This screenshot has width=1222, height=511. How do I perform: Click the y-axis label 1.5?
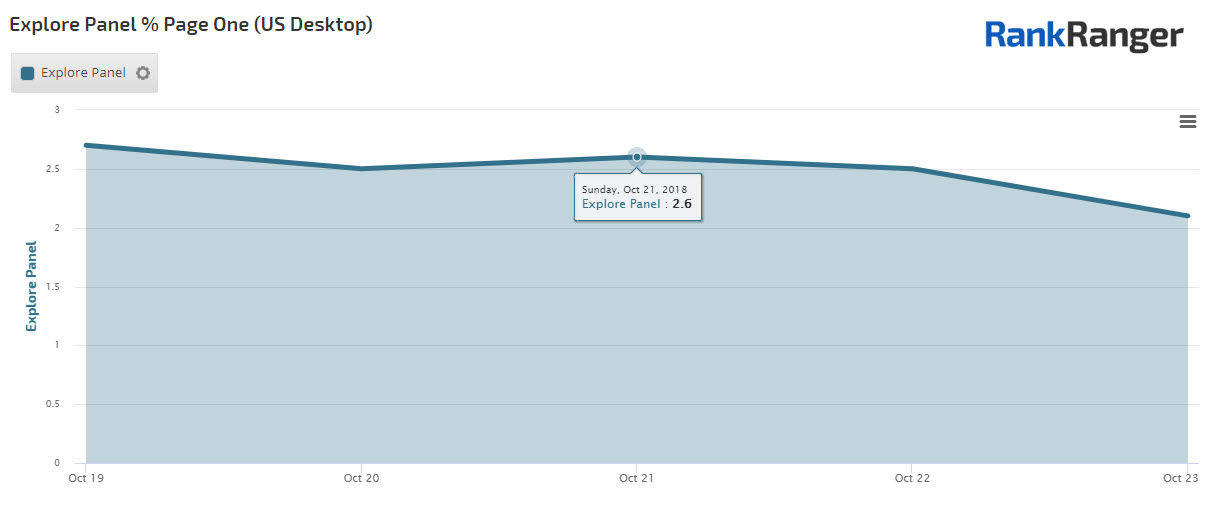(53, 287)
